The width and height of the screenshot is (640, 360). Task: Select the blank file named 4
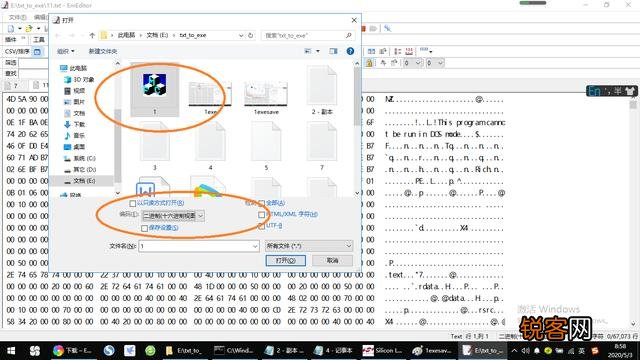pyautogui.click(x=210, y=146)
